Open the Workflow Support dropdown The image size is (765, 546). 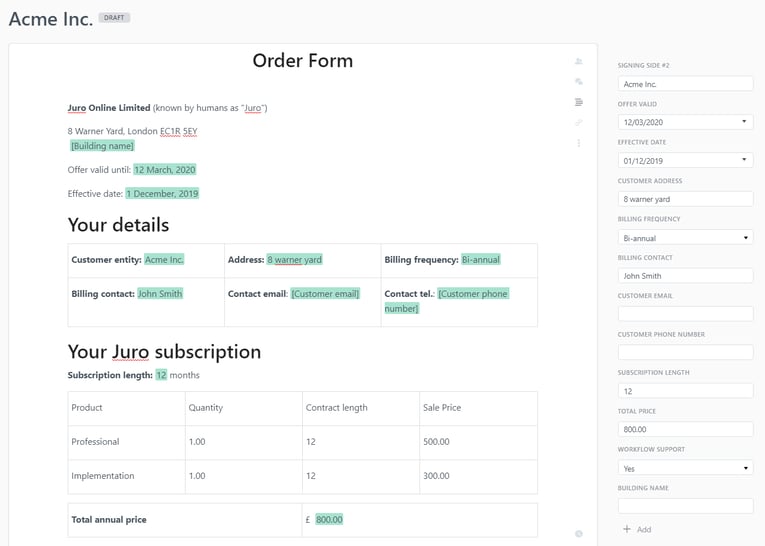745,468
